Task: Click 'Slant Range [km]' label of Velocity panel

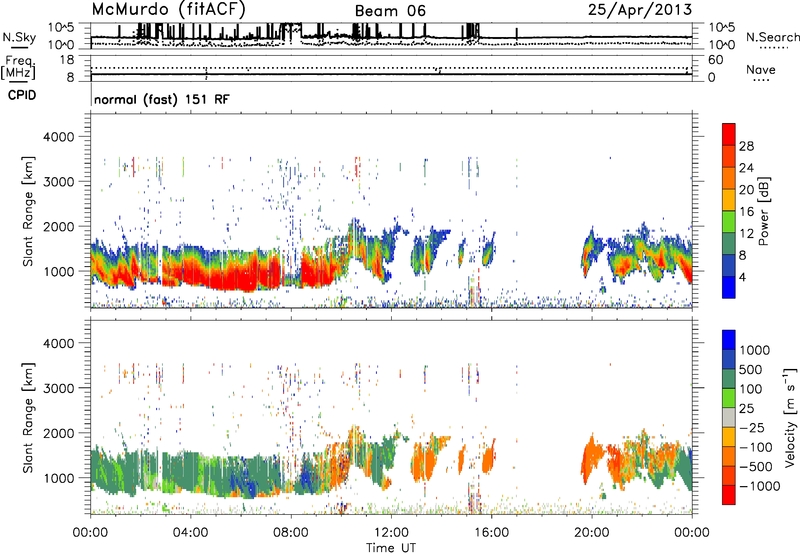Action: (28, 417)
